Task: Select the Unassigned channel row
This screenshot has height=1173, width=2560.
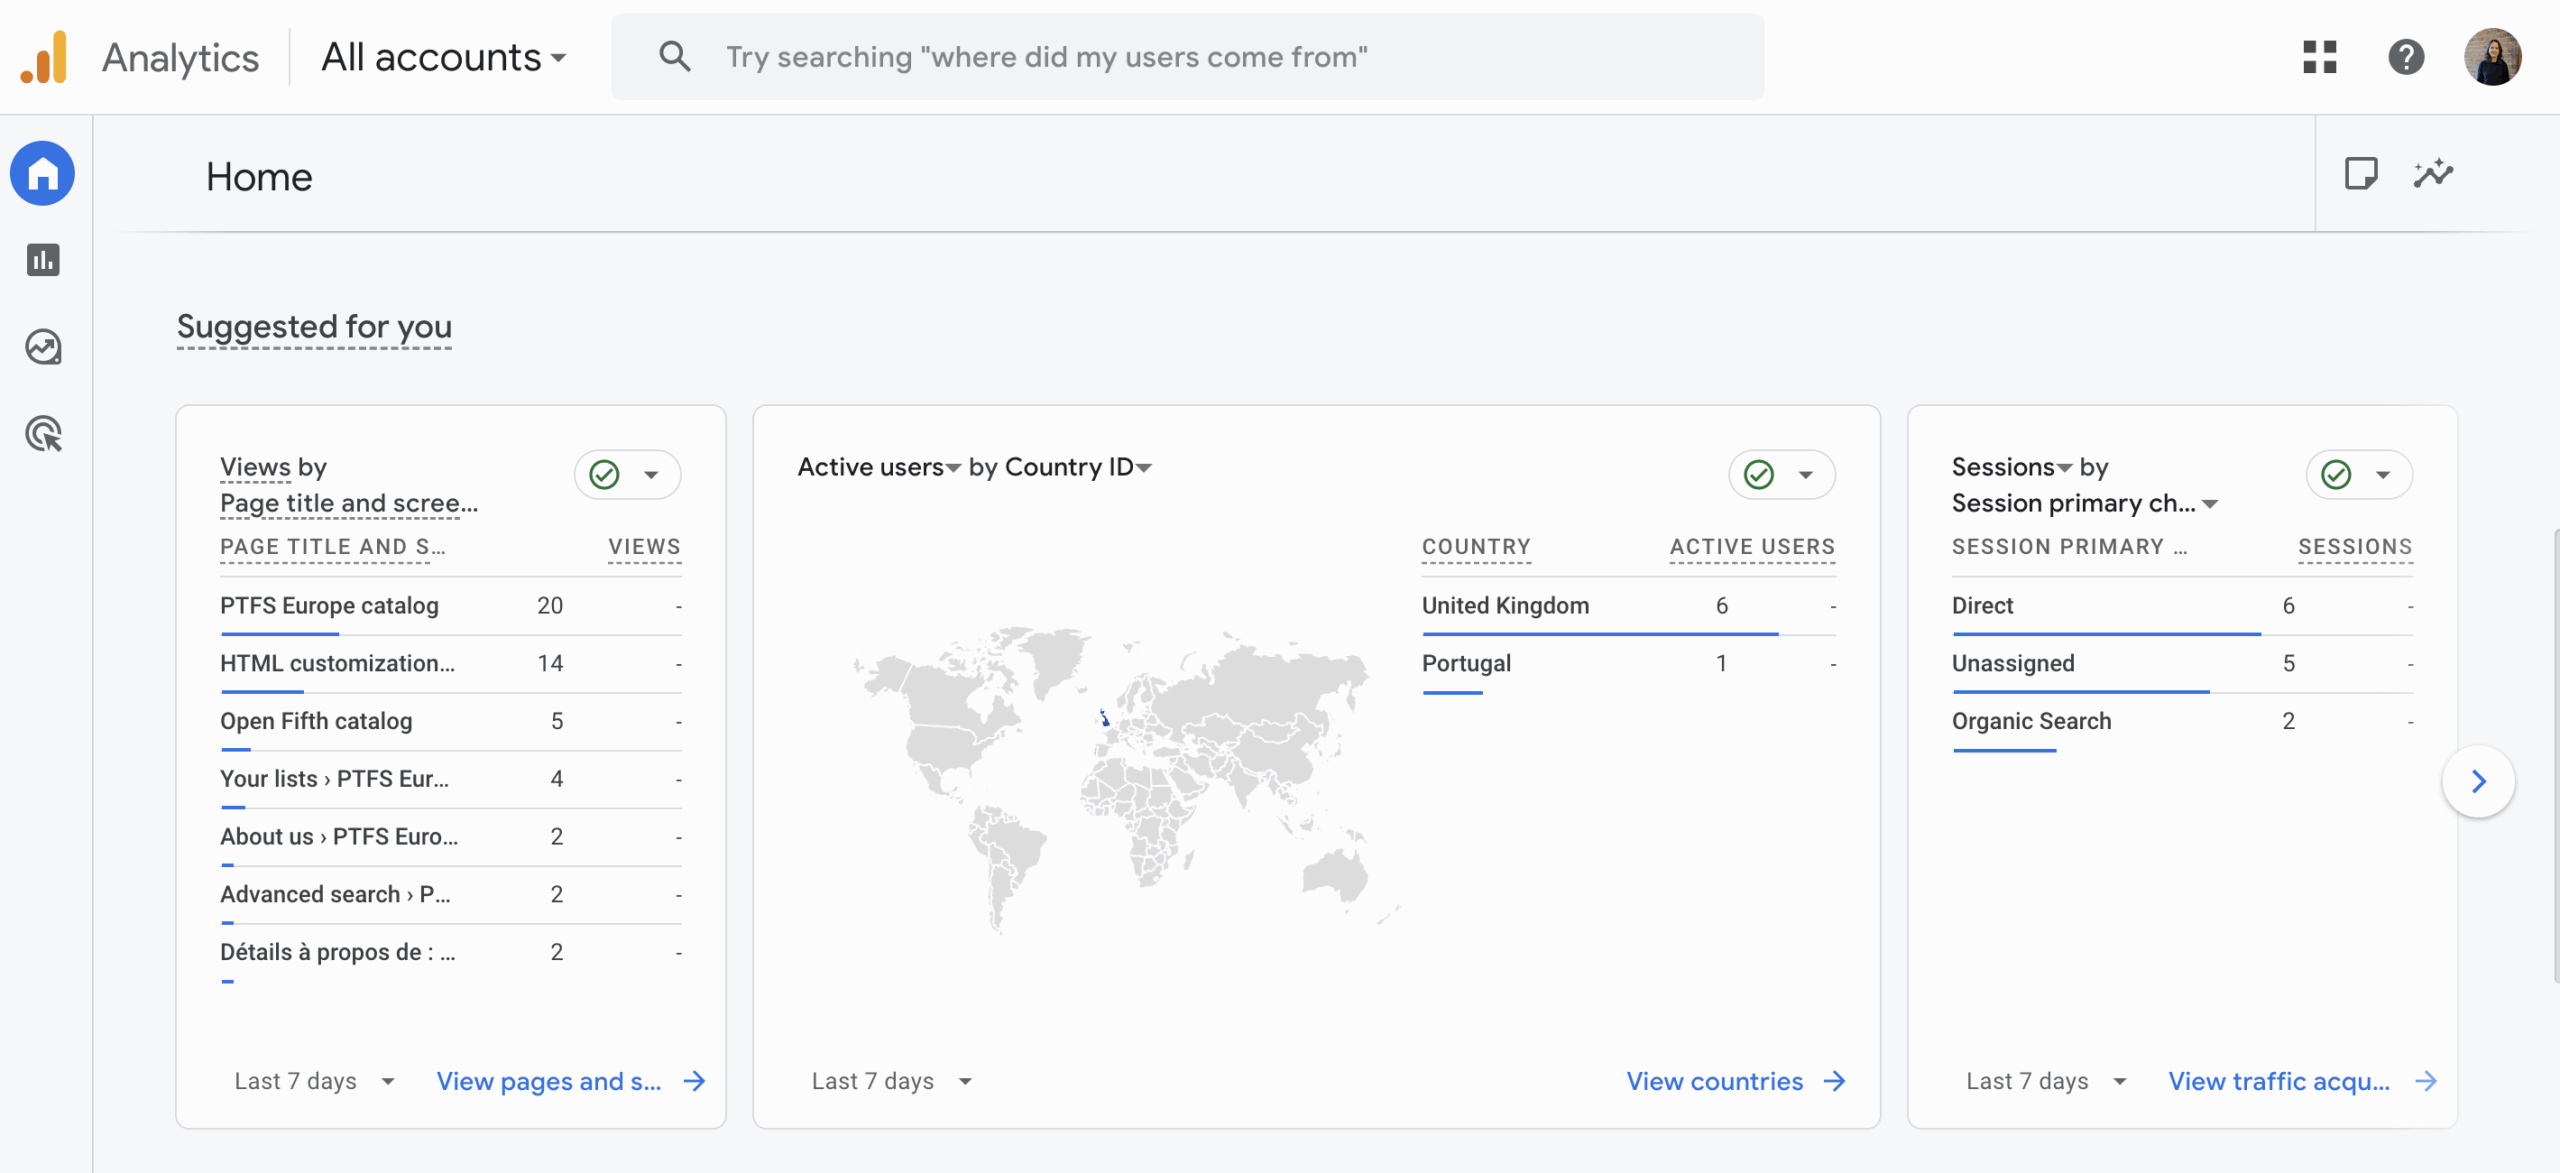Action: pyautogui.click(x=2182, y=664)
